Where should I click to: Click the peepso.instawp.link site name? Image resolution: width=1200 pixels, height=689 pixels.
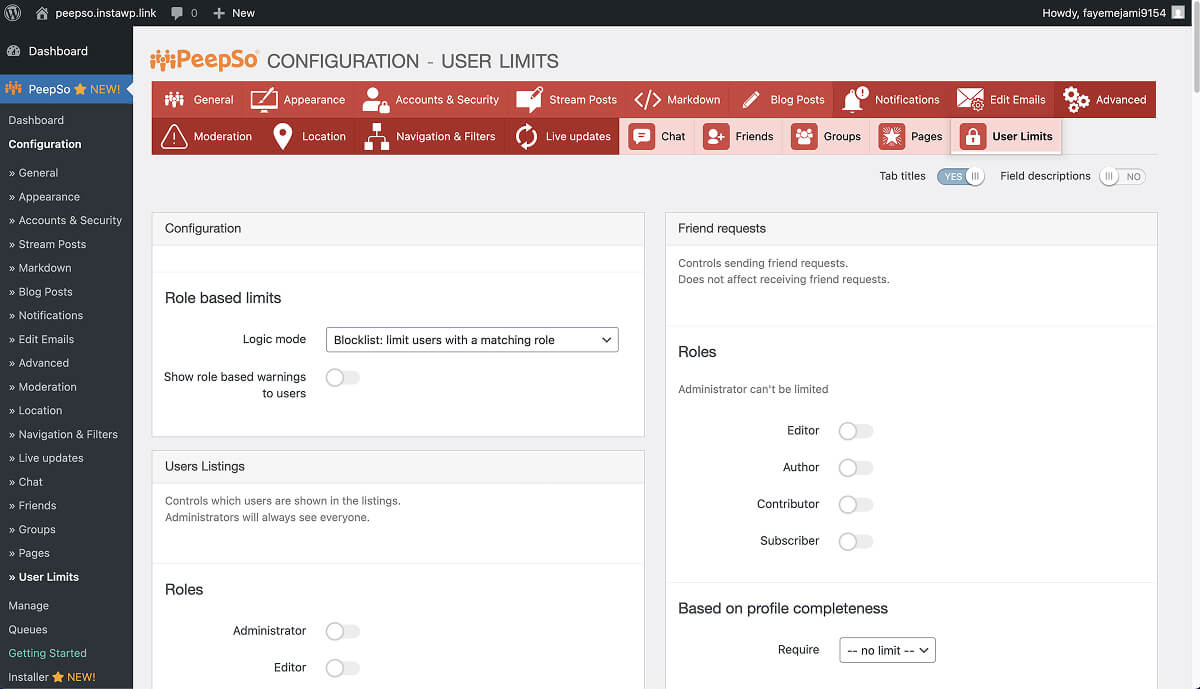click(106, 13)
